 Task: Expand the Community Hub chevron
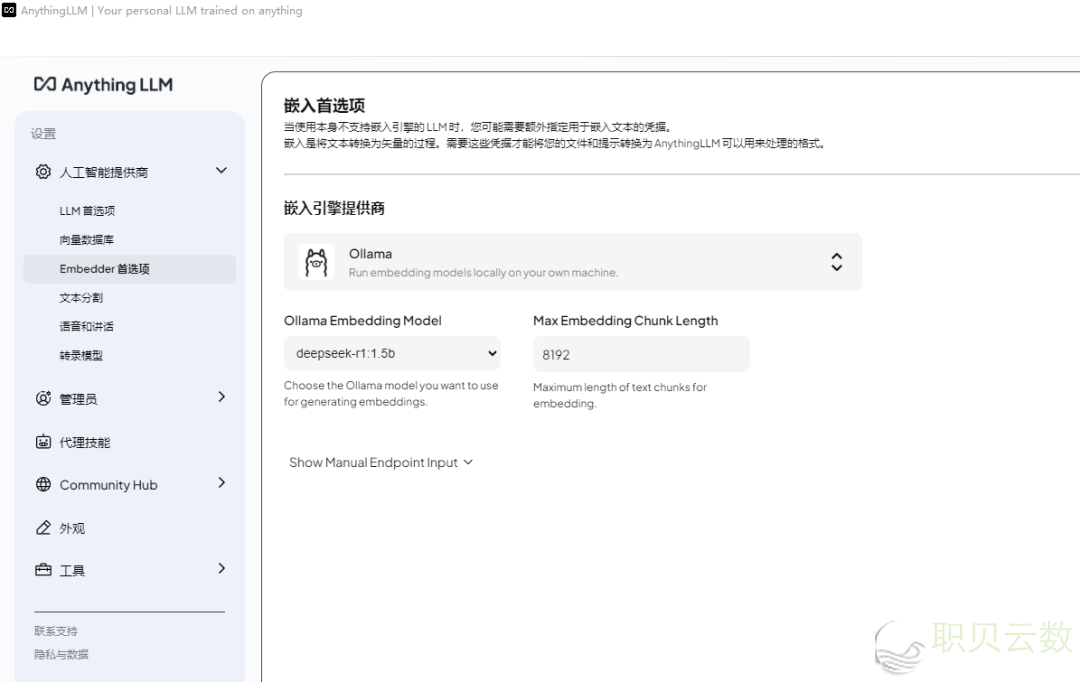tap(221, 483)
